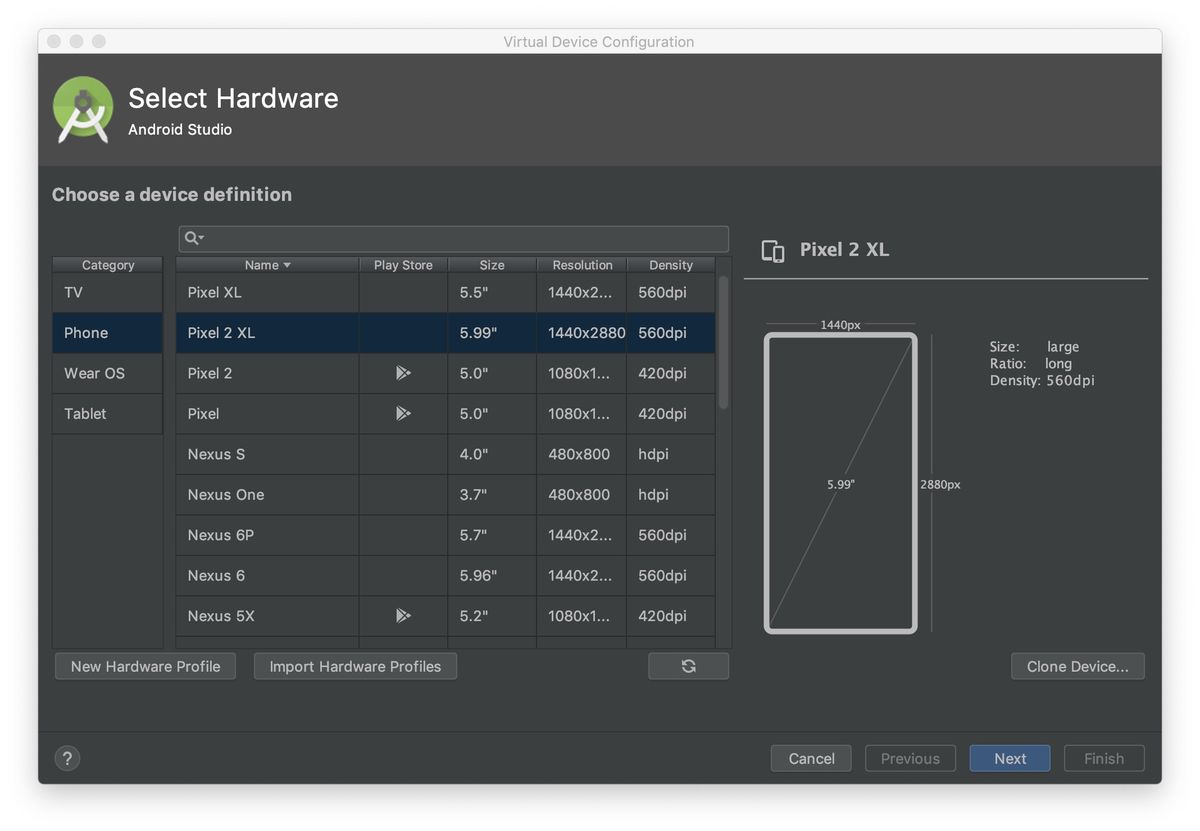Click New Hardware Profile button

click(146, 666)
